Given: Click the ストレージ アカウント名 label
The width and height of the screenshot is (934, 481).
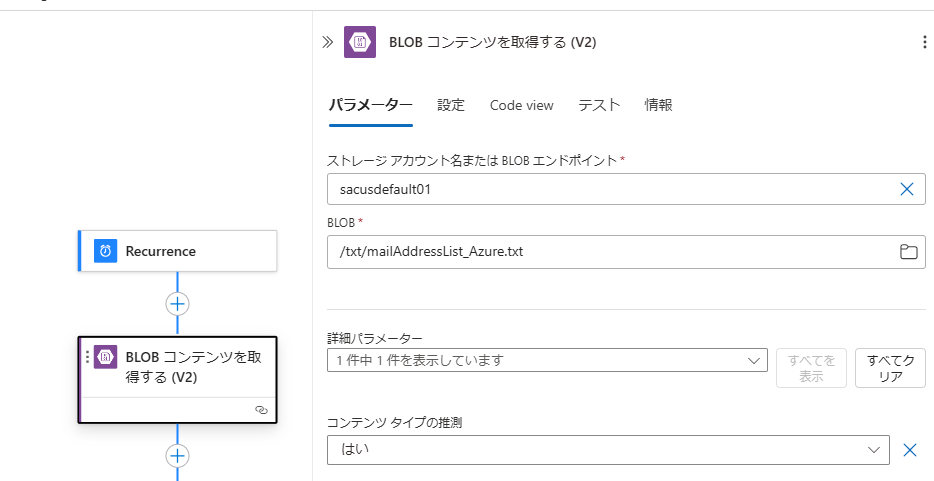Looking at the screenshot, I should click(x=472, y=160).
